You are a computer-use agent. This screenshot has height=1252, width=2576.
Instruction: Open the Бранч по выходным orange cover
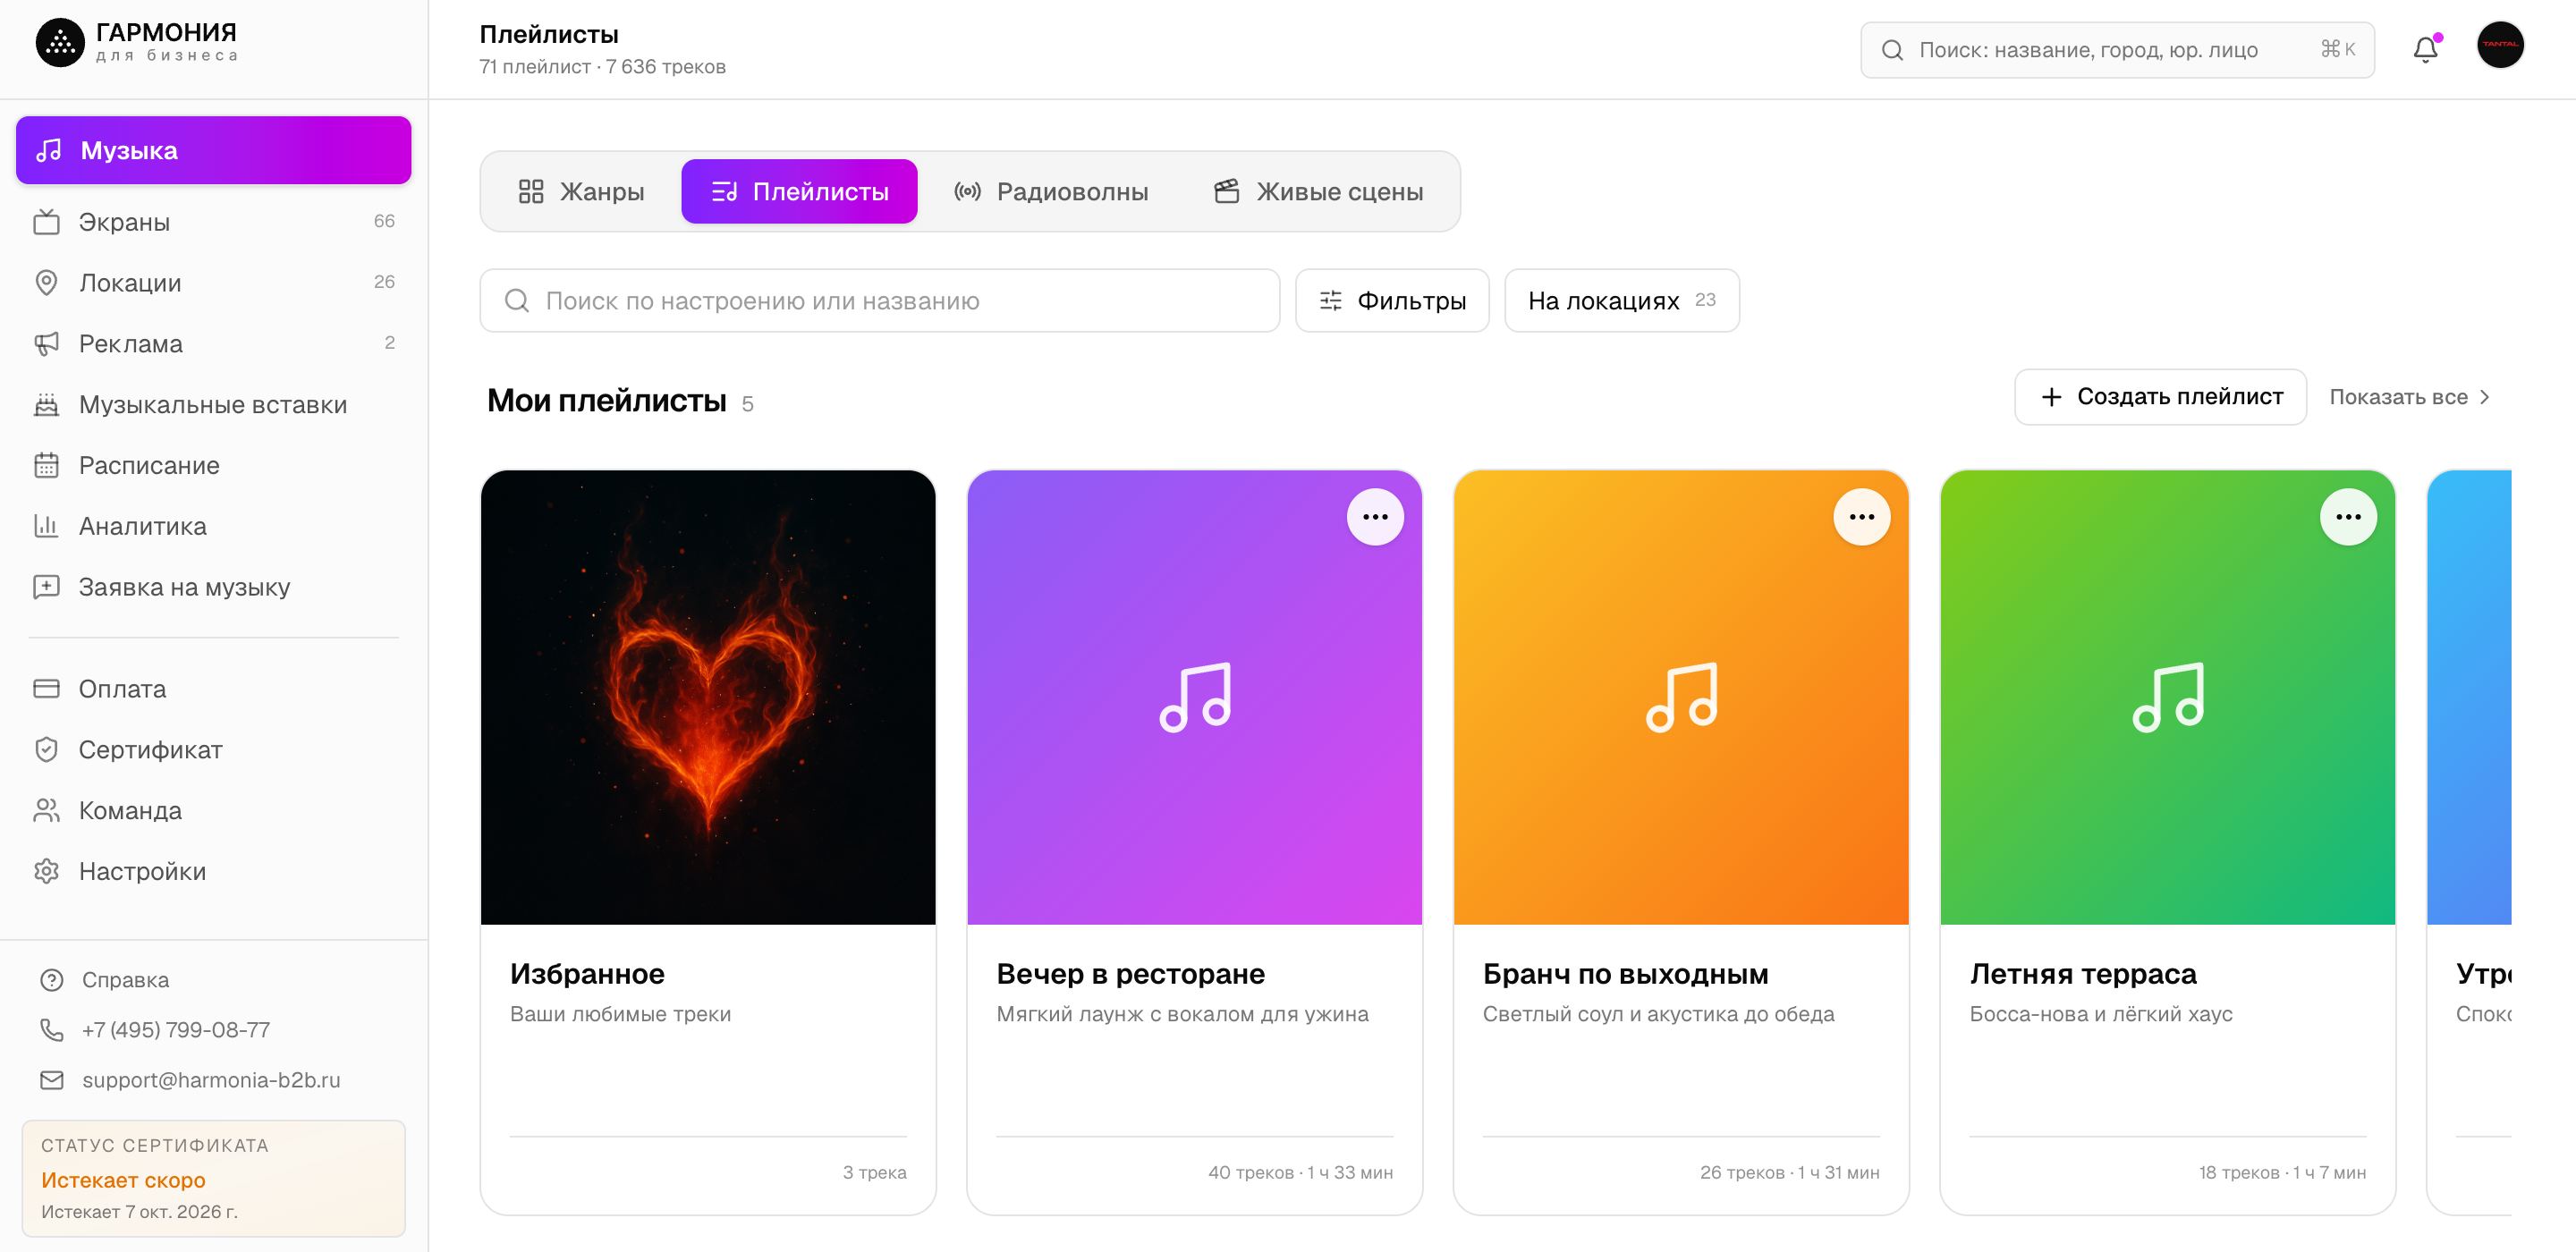coord(1681,697)
